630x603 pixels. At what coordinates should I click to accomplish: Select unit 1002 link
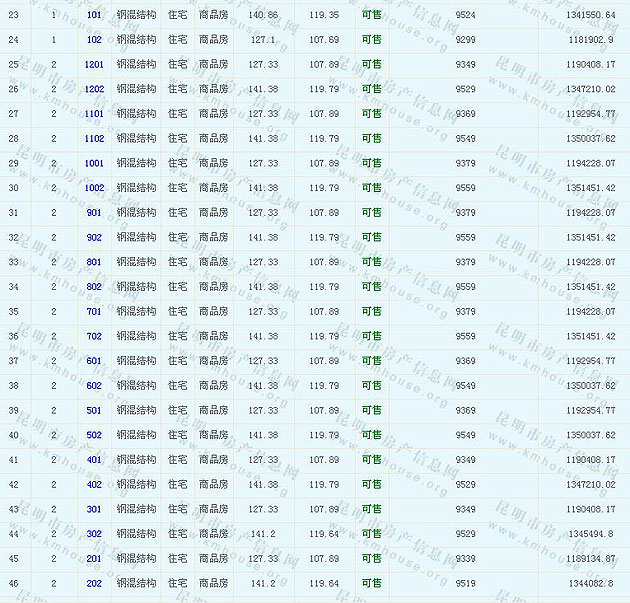point(94,188)
